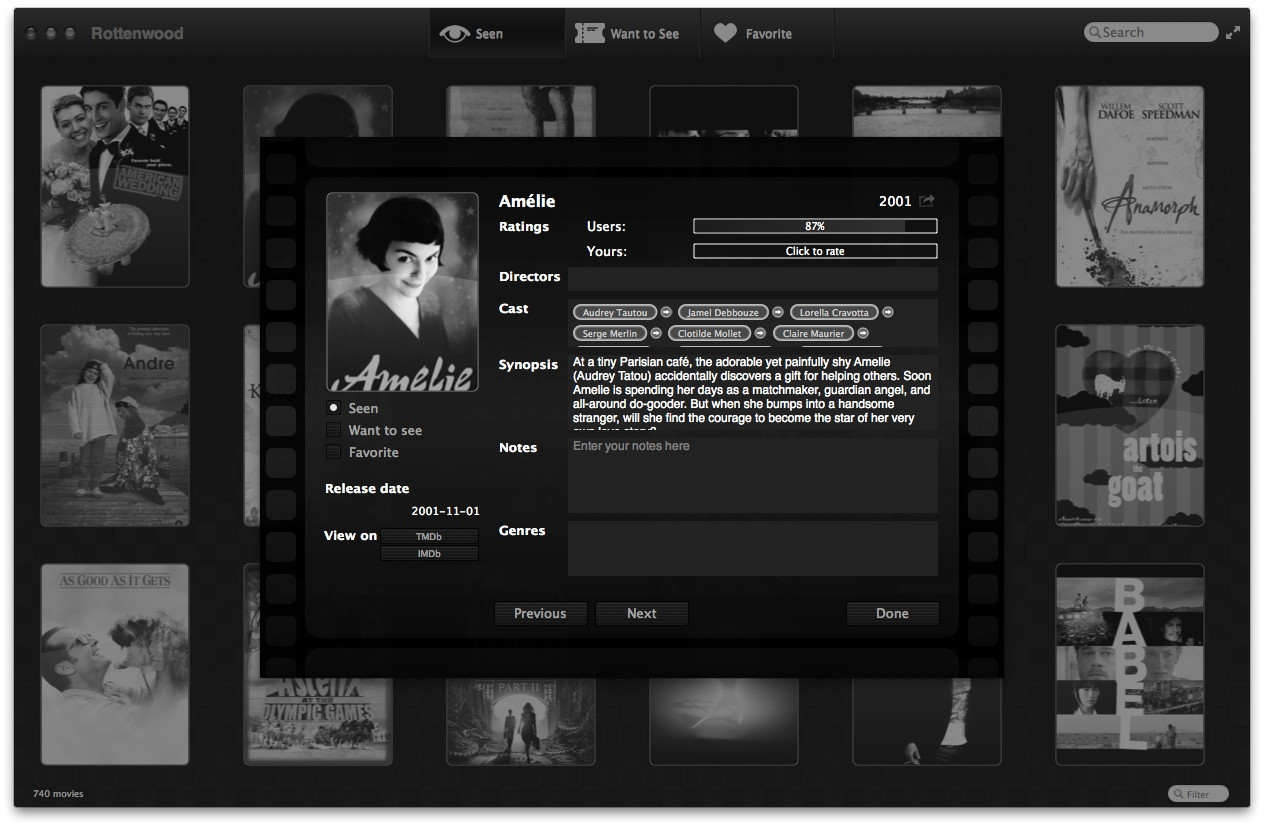The width and height of the screenshot is (1264, 827).
Task: Select the Claire Maurier cast tag
Action: tap(813, 334)
